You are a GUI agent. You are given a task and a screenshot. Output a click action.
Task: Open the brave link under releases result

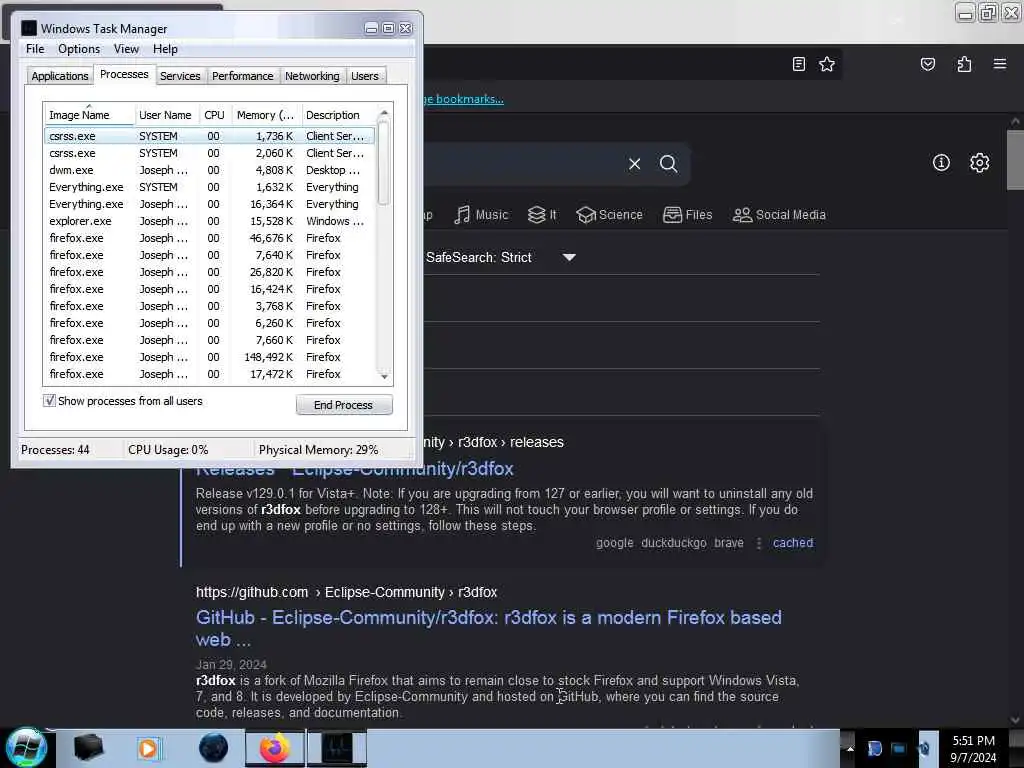pyautogui.click(x=729, y=543)
